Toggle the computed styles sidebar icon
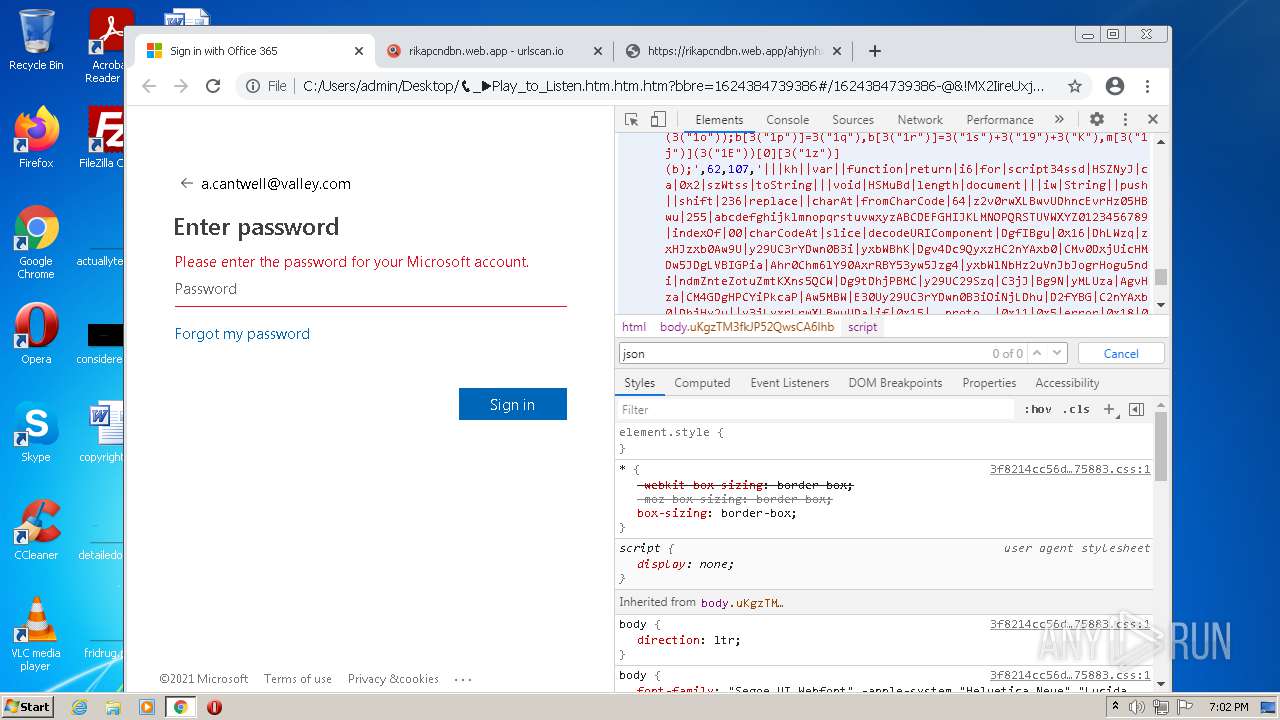Screen dimensions: 1280x720 (x=1136, y=409)
